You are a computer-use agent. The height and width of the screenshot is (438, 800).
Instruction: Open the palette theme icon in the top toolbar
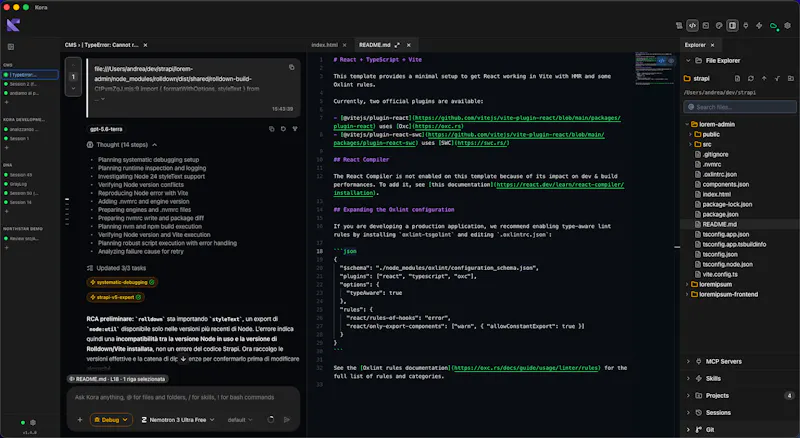719,26
